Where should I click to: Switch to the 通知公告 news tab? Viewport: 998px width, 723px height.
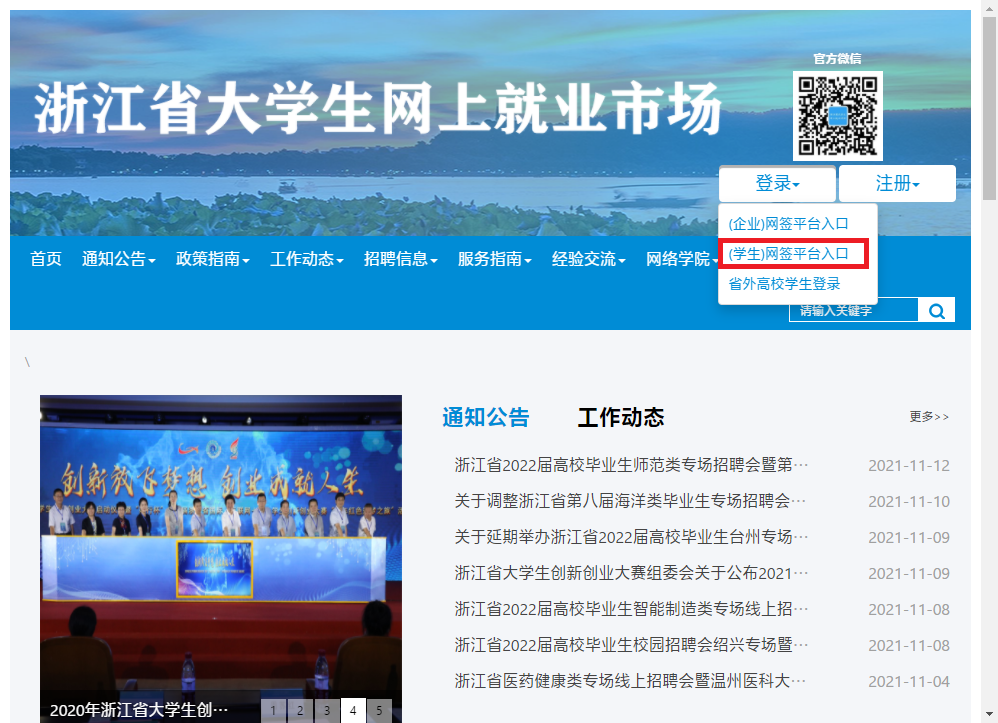click(485, 417)
